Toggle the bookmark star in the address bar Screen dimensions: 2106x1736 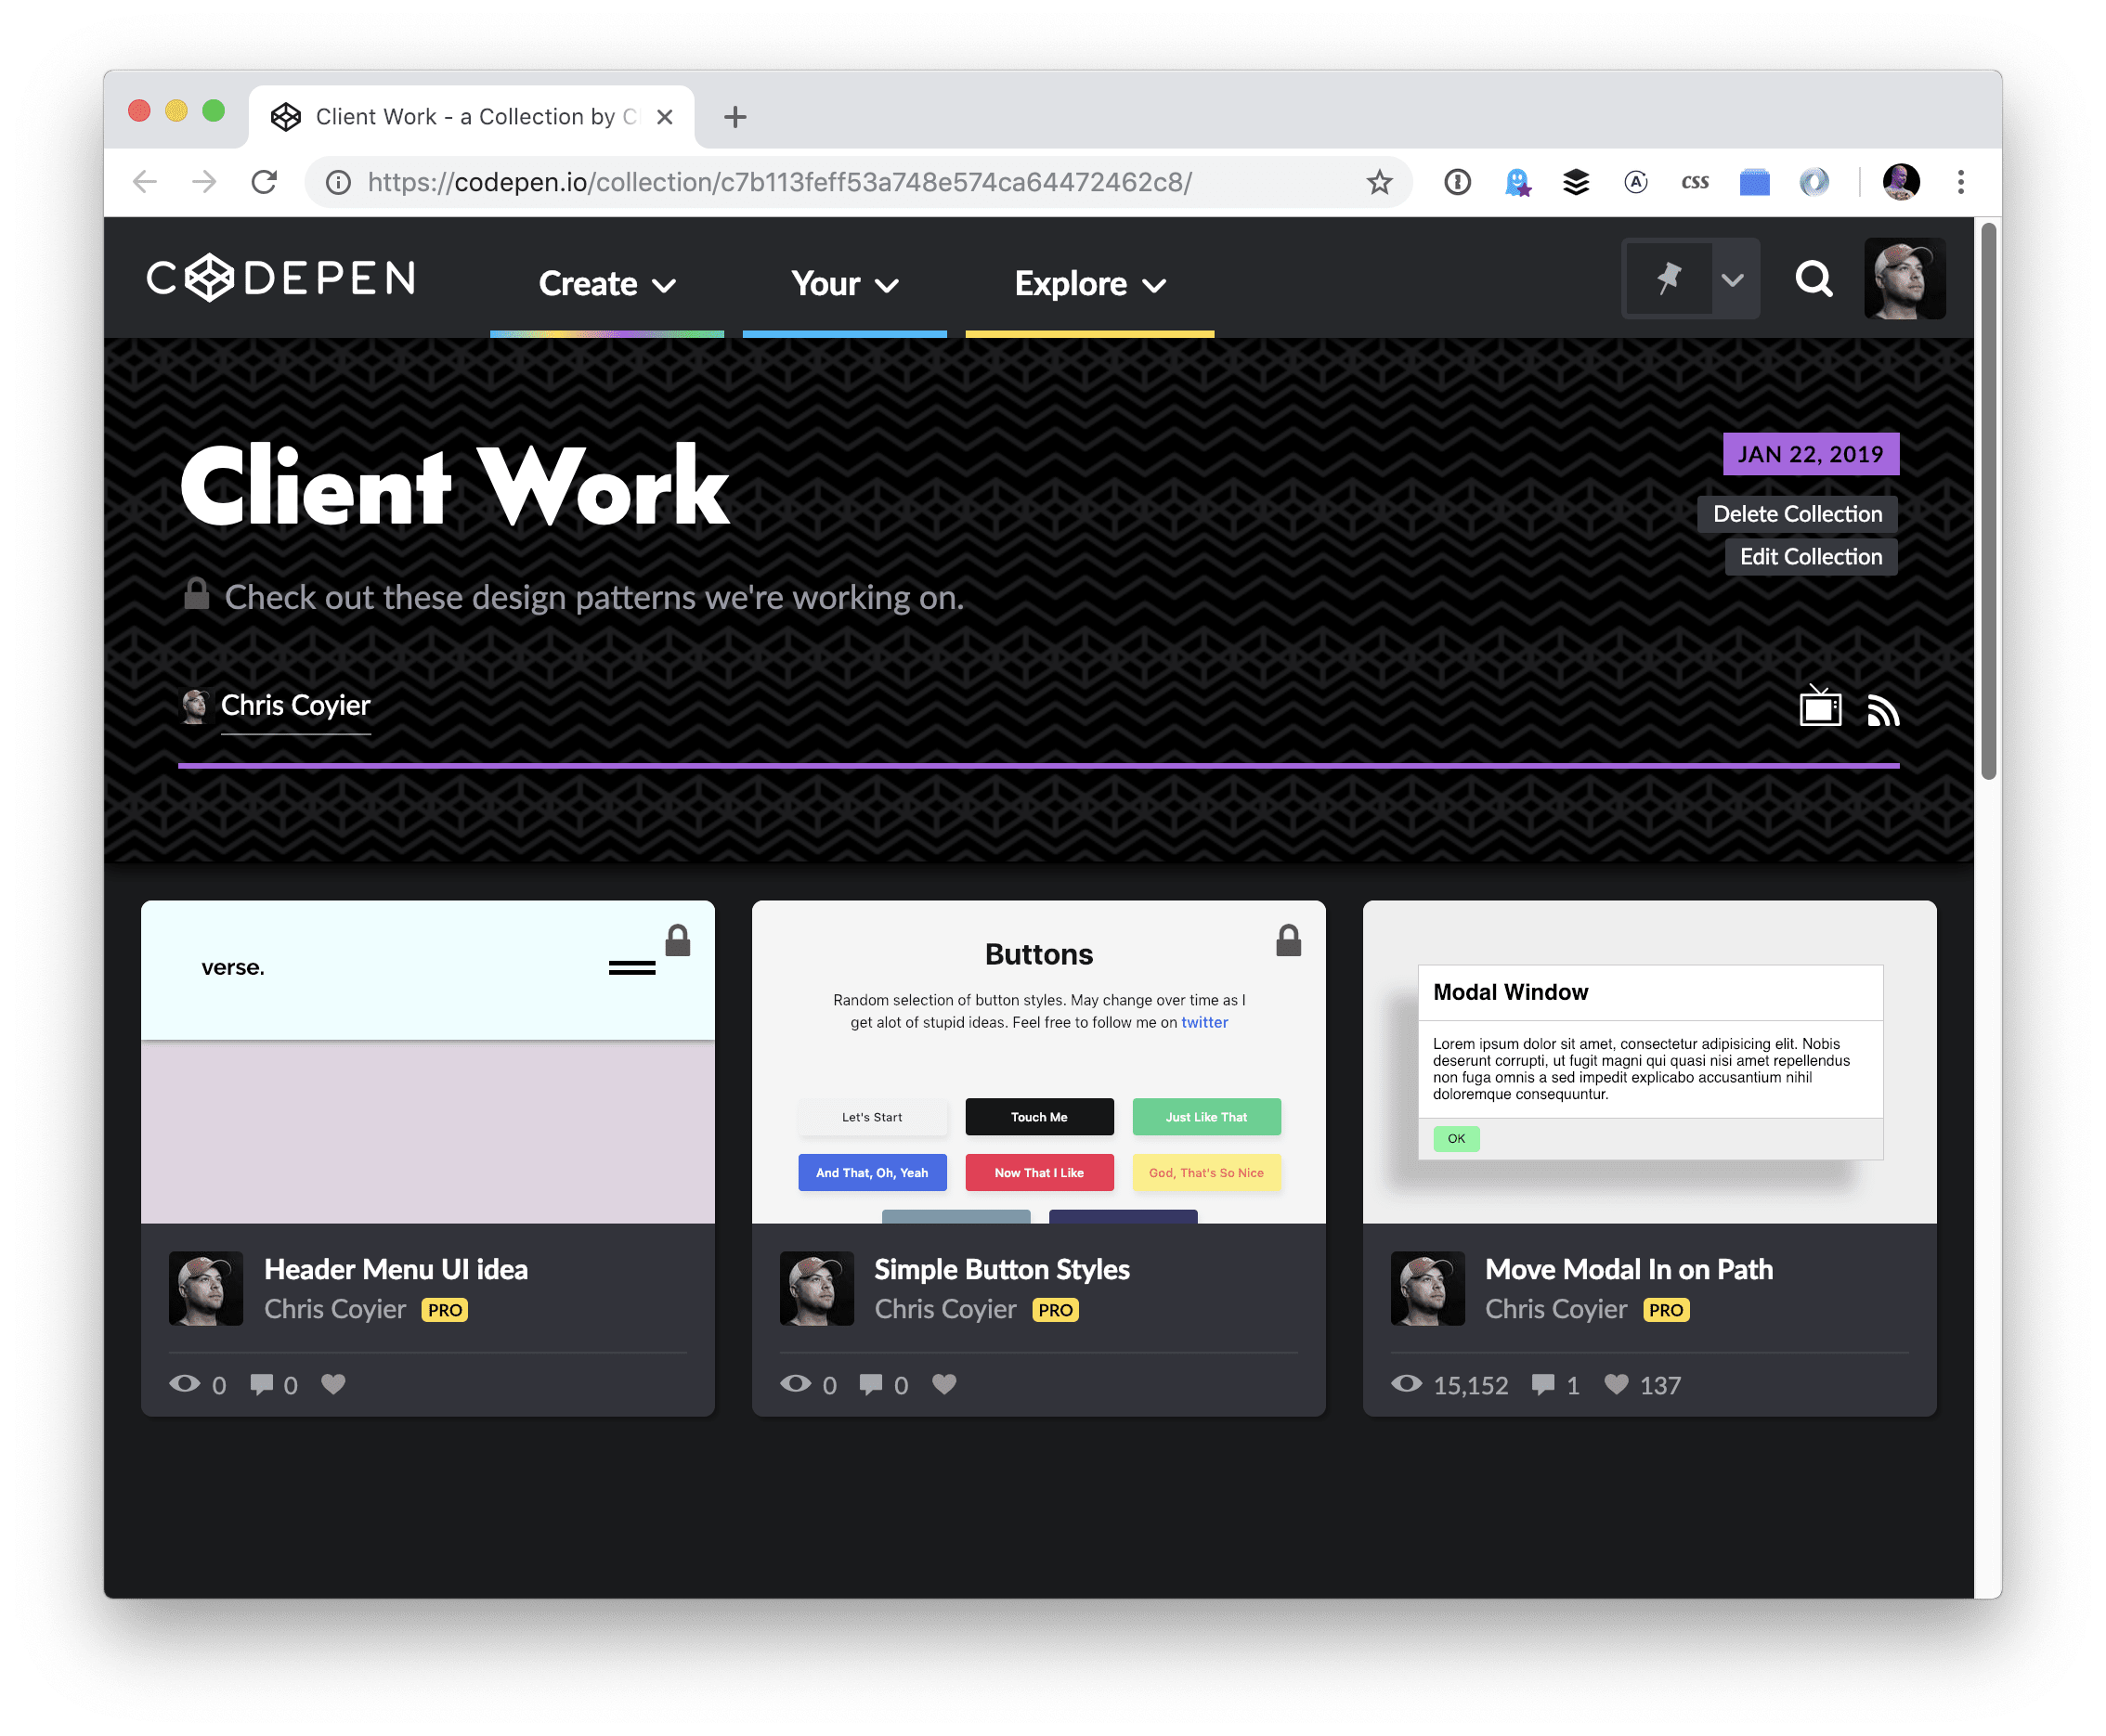point(1378,182)
